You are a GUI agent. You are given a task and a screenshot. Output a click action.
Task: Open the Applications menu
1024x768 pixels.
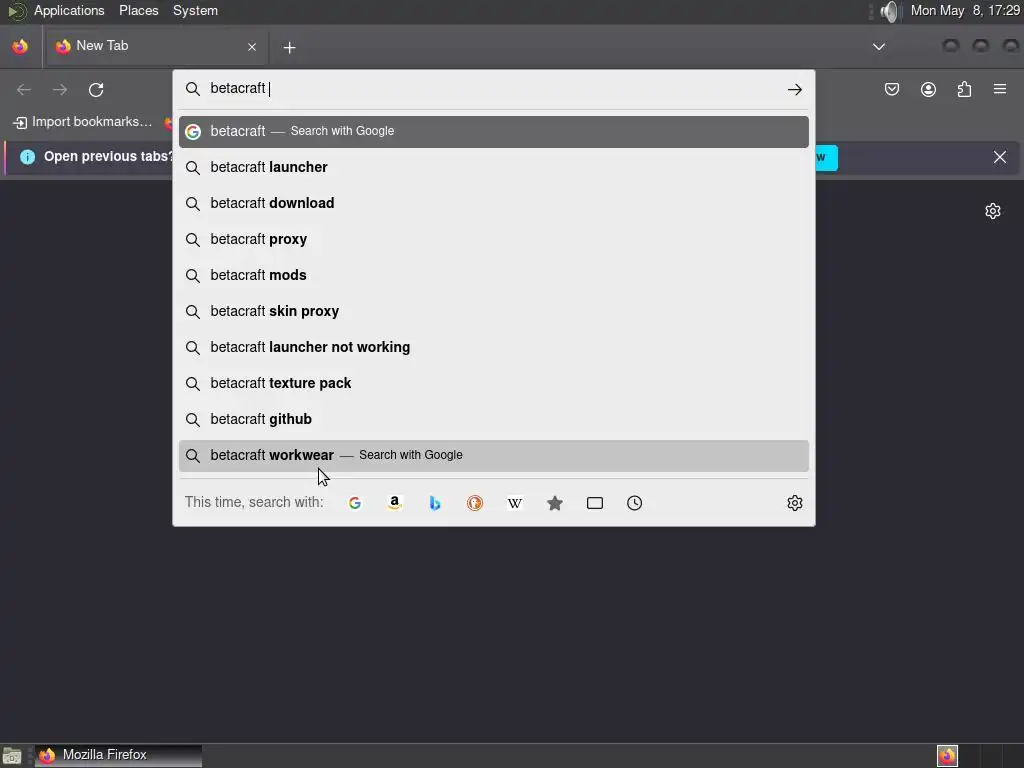(69, 10)
